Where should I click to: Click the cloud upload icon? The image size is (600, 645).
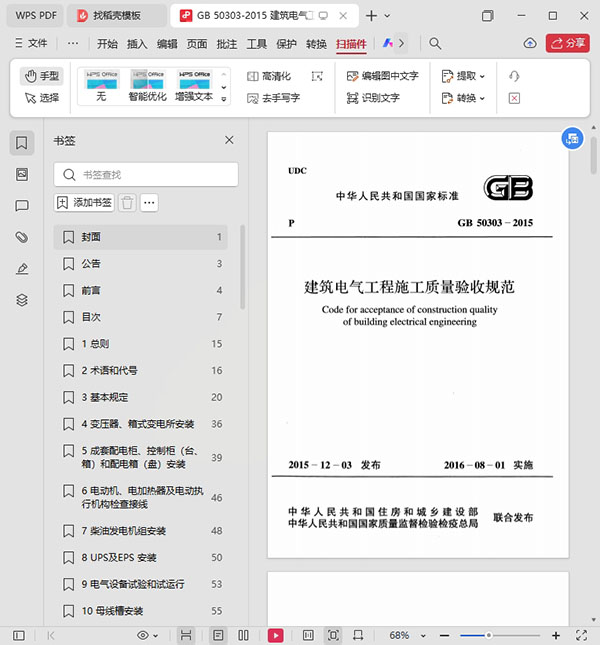click(x=530, y=44)
